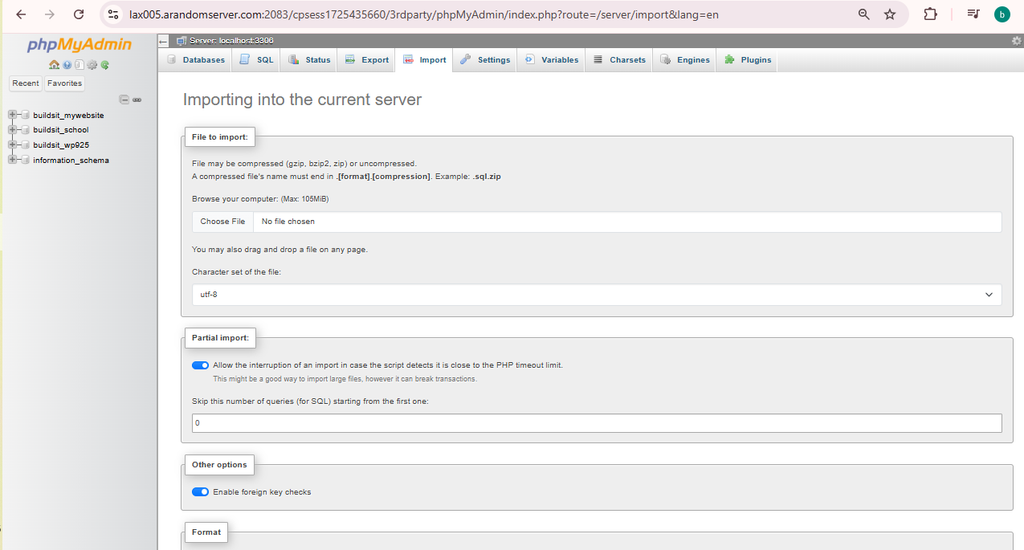Click phpMyAdmin logo

click(79, 44)
